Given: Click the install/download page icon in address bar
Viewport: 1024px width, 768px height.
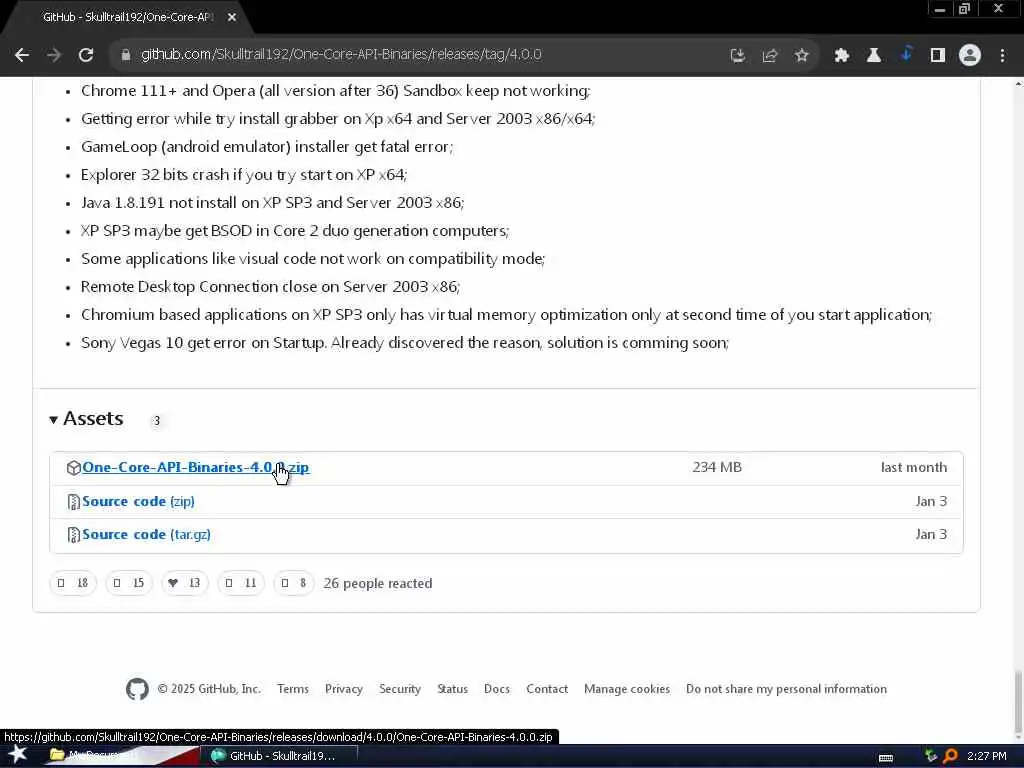Looking at the screenshot, I should click(737, 56).
